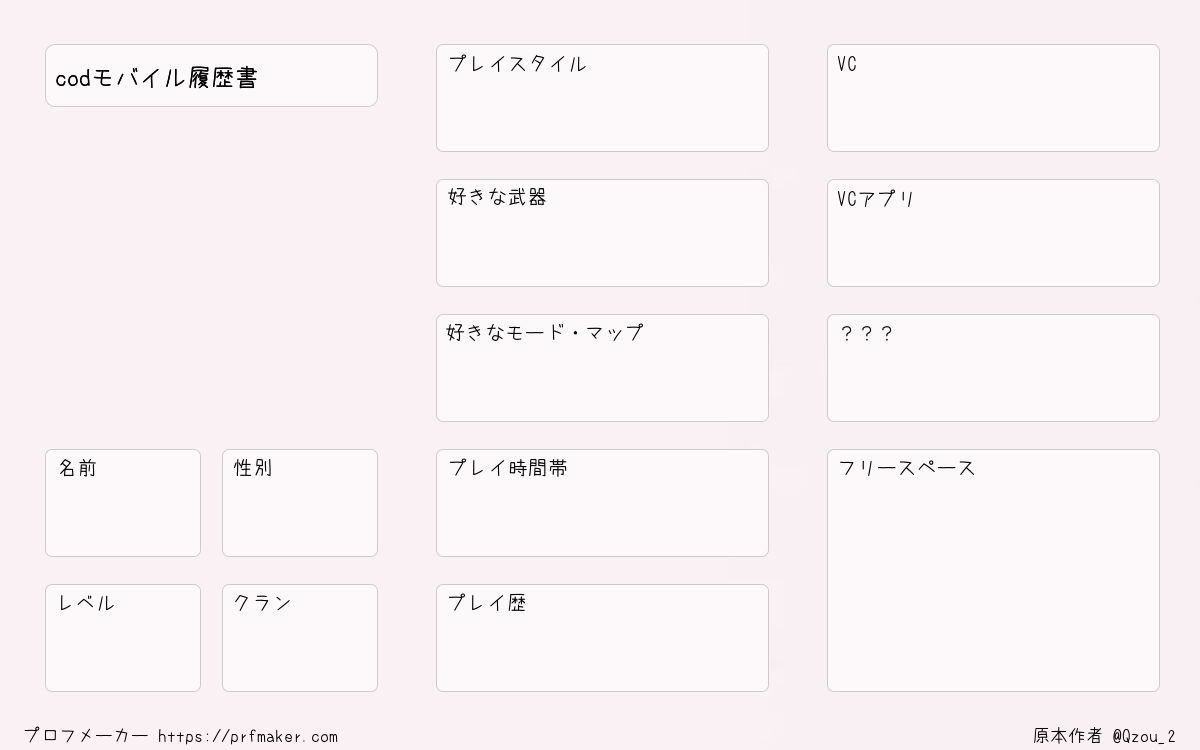This screenshot has width=1200, height=750.
Task: Open the https://prfmaker.com link
Action: coord(248,737)
